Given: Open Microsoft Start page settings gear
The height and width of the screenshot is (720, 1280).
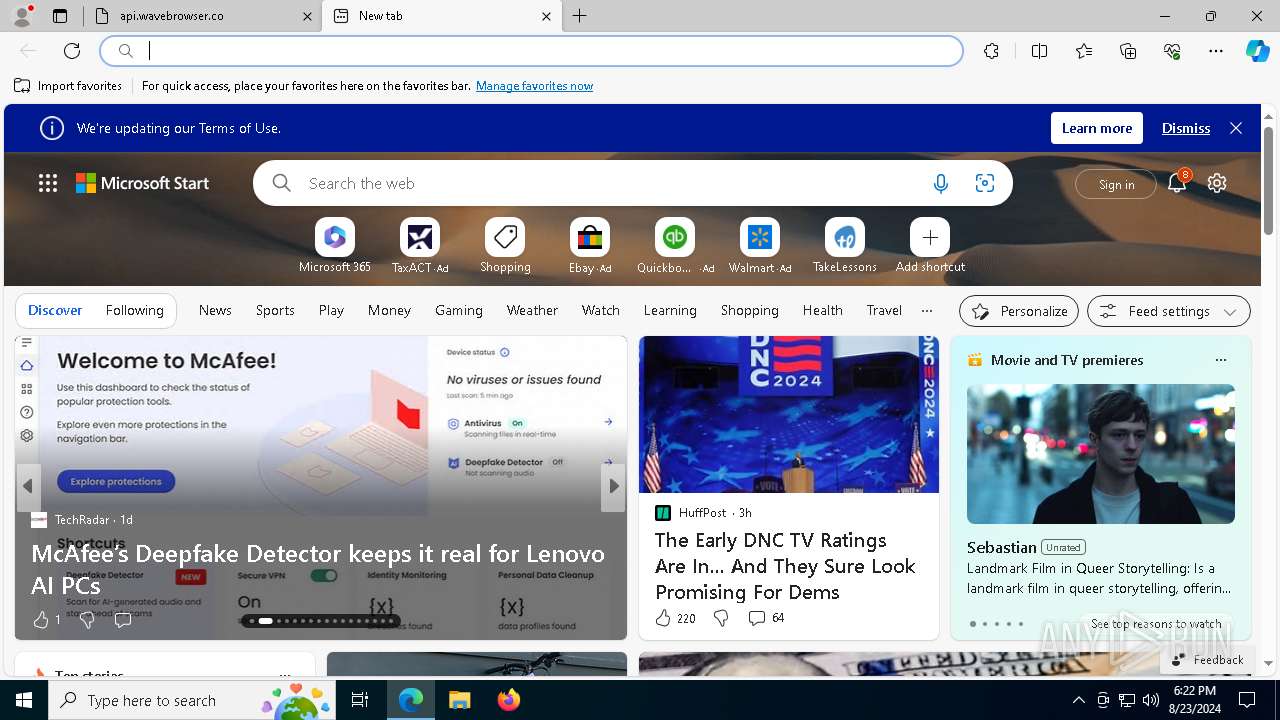Looking at the screenshot, I should (1217, 183).
